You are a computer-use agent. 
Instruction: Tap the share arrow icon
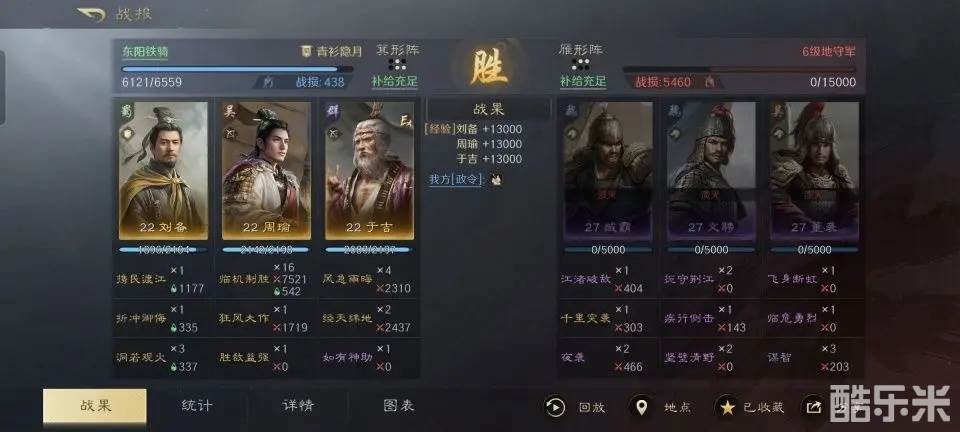click(813, 407)
